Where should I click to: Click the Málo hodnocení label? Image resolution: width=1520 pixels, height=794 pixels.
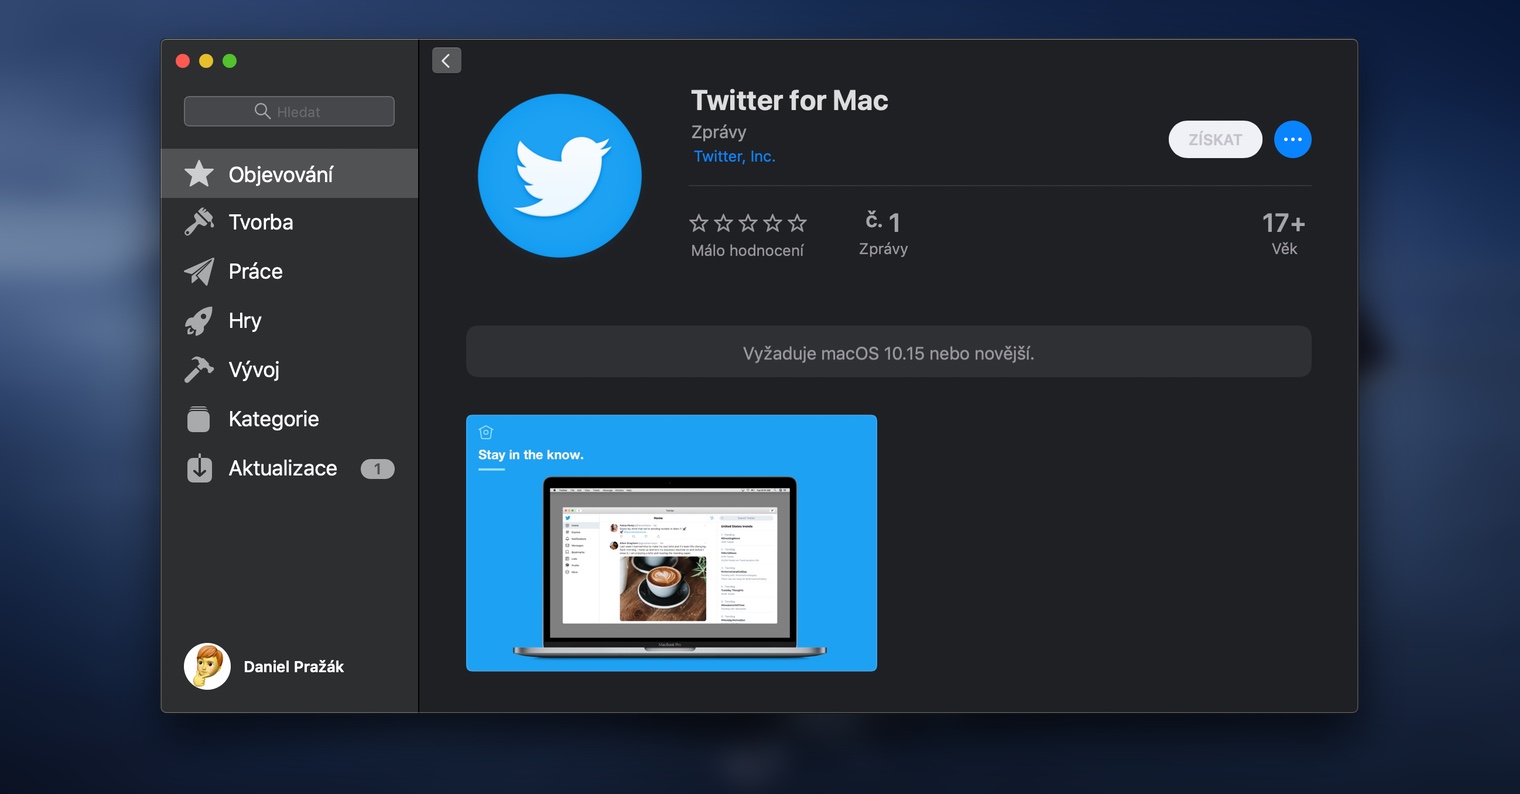(x=747, y=251)
